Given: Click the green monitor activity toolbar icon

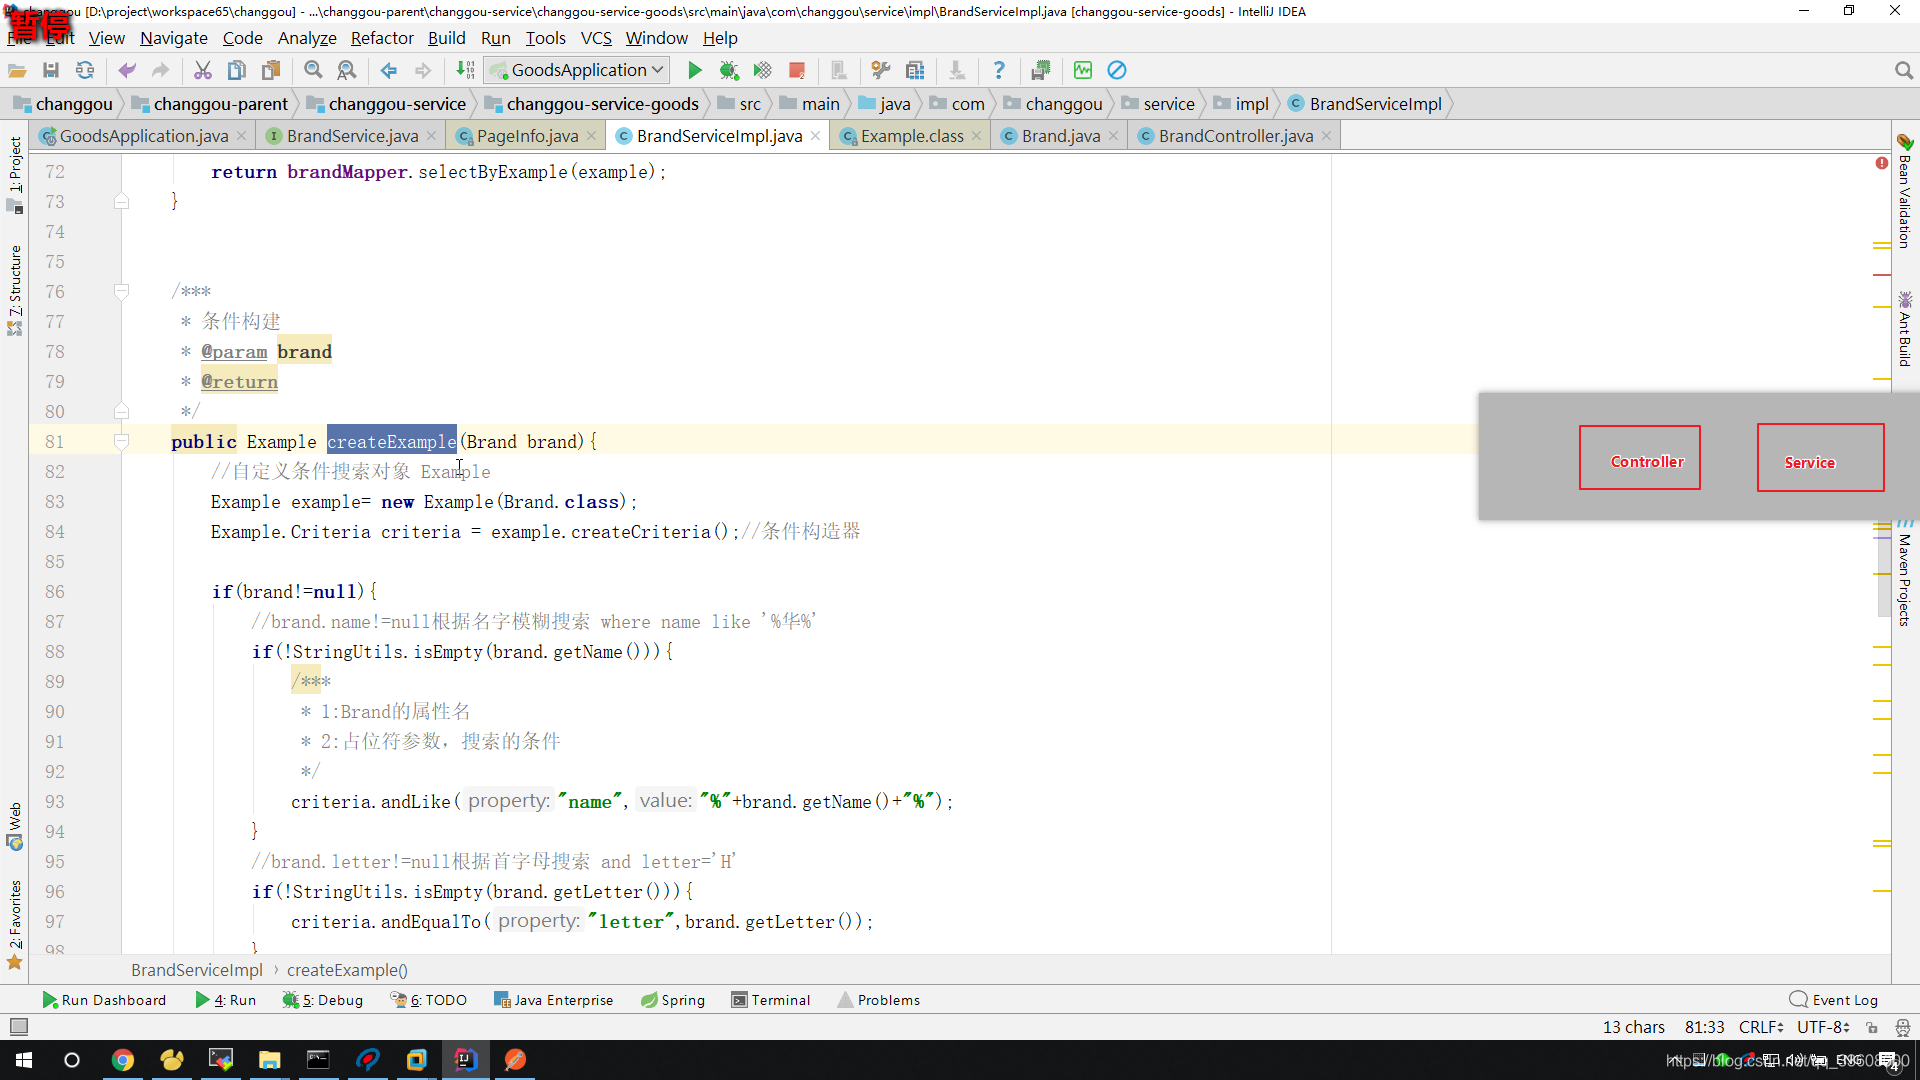Looking at the screenshot, I should 1083,70.
